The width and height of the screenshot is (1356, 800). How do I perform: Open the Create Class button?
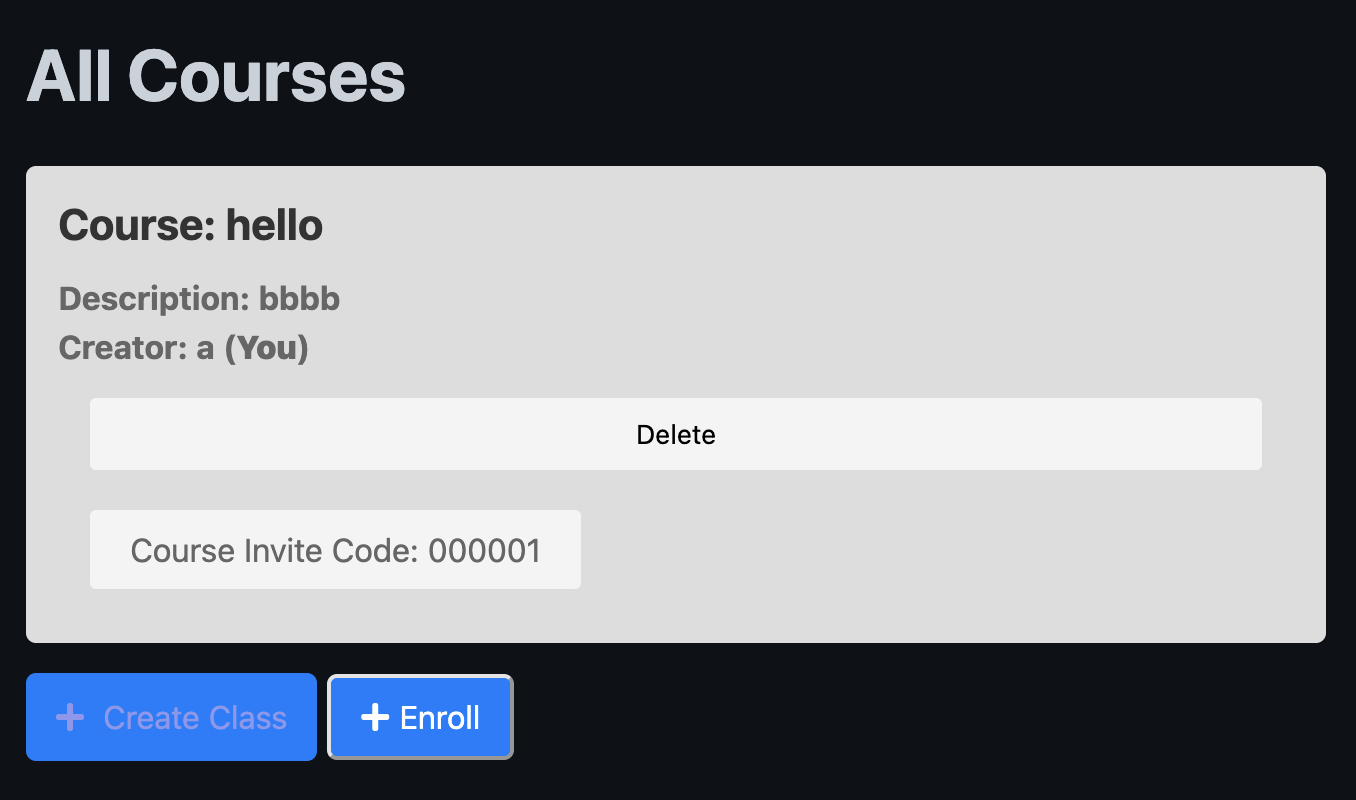171,717
